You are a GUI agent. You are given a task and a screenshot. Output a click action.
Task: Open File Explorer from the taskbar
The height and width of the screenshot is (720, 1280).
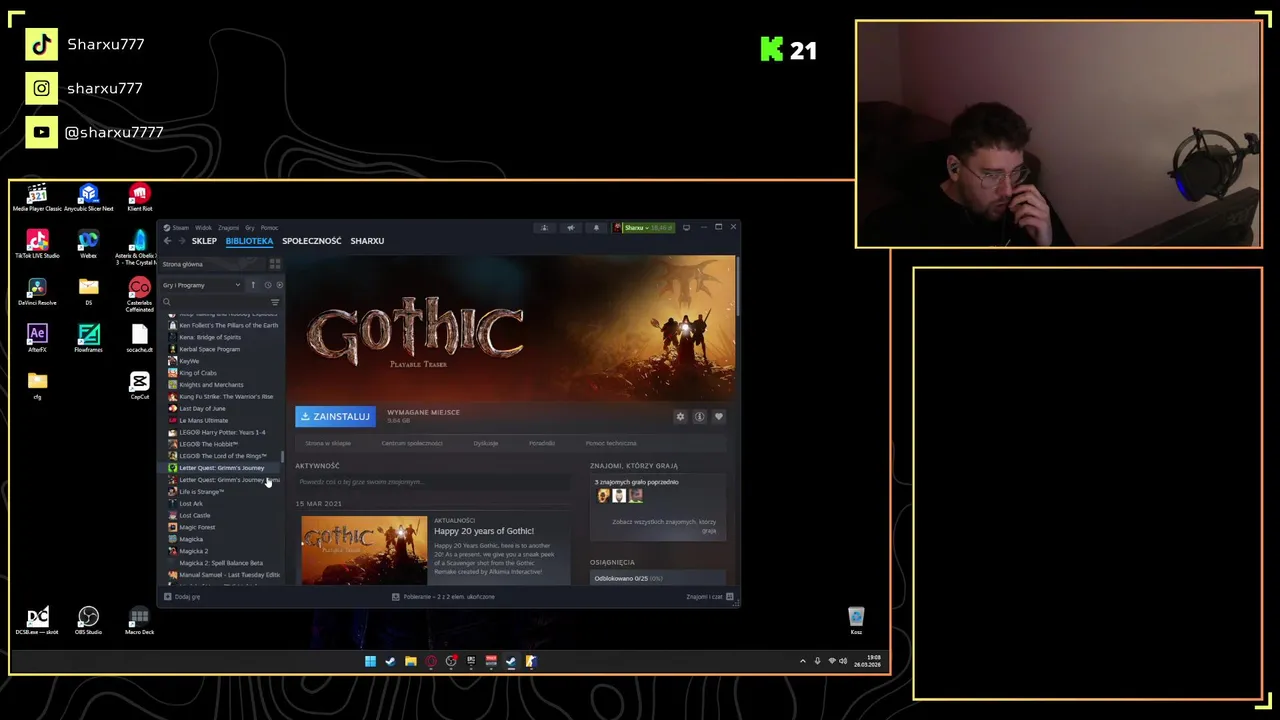pos(410,661)
